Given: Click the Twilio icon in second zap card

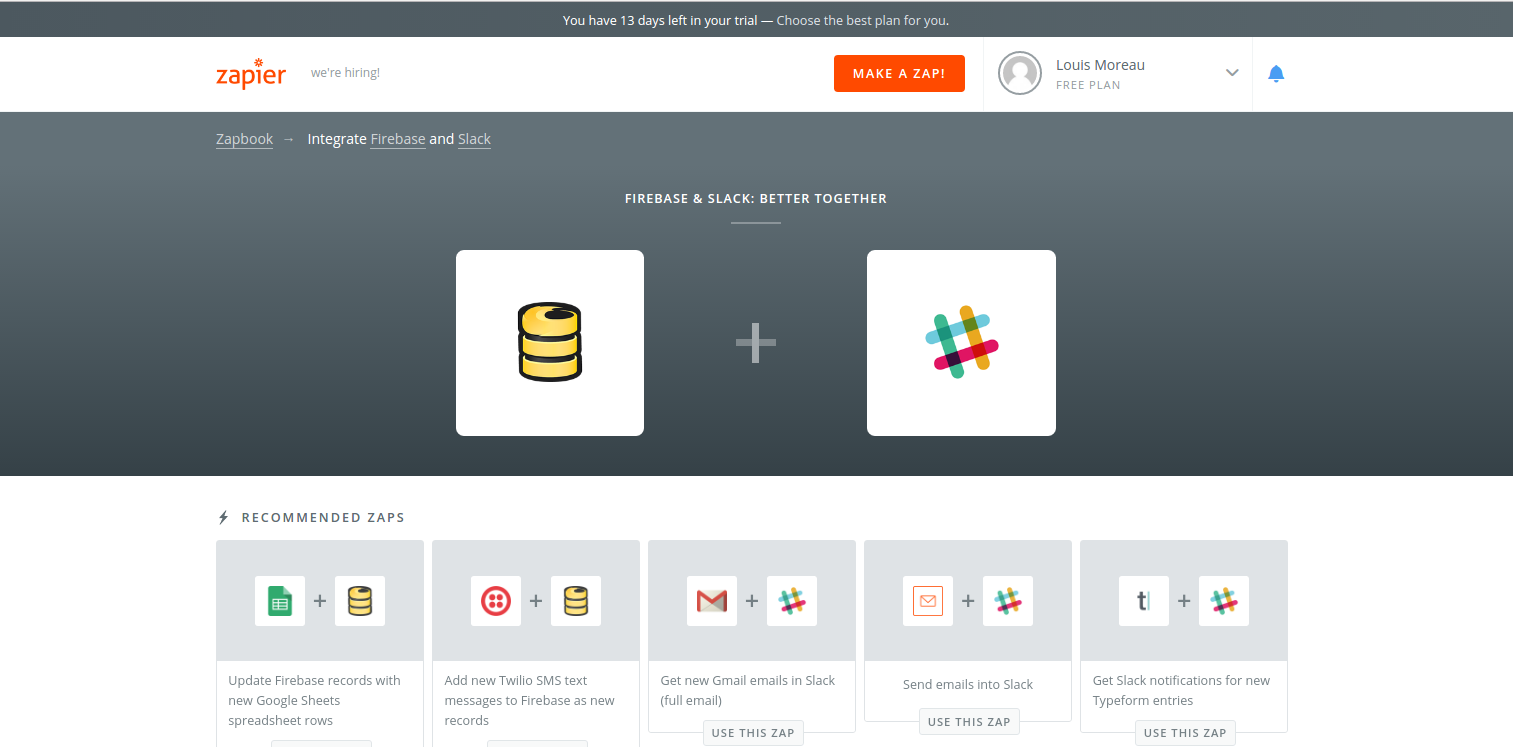Looking at the screenshot, I should pos(496,601).
